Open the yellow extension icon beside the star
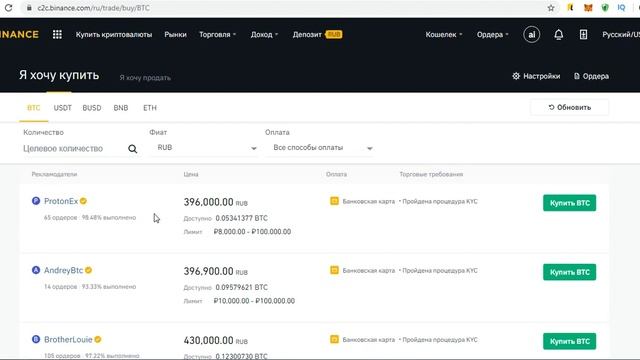 point(571,8)
